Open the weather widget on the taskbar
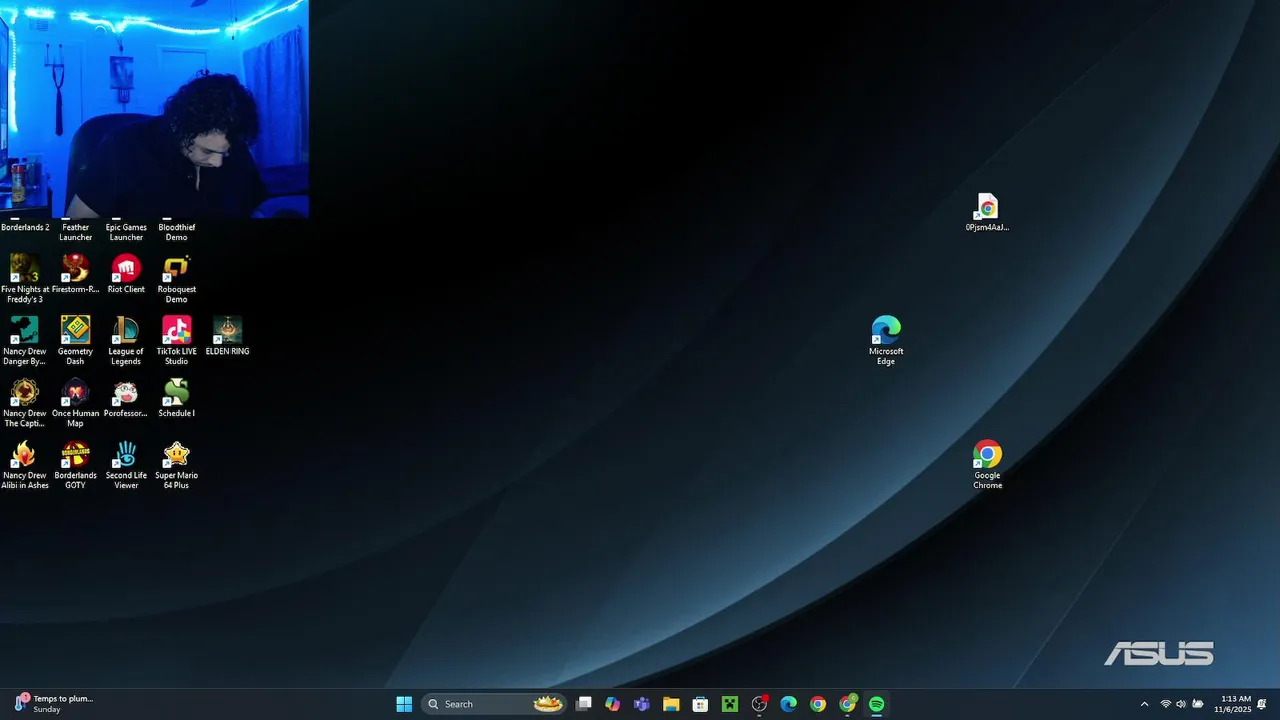This screenshot has height=720, width=1280. pos(54,704)
